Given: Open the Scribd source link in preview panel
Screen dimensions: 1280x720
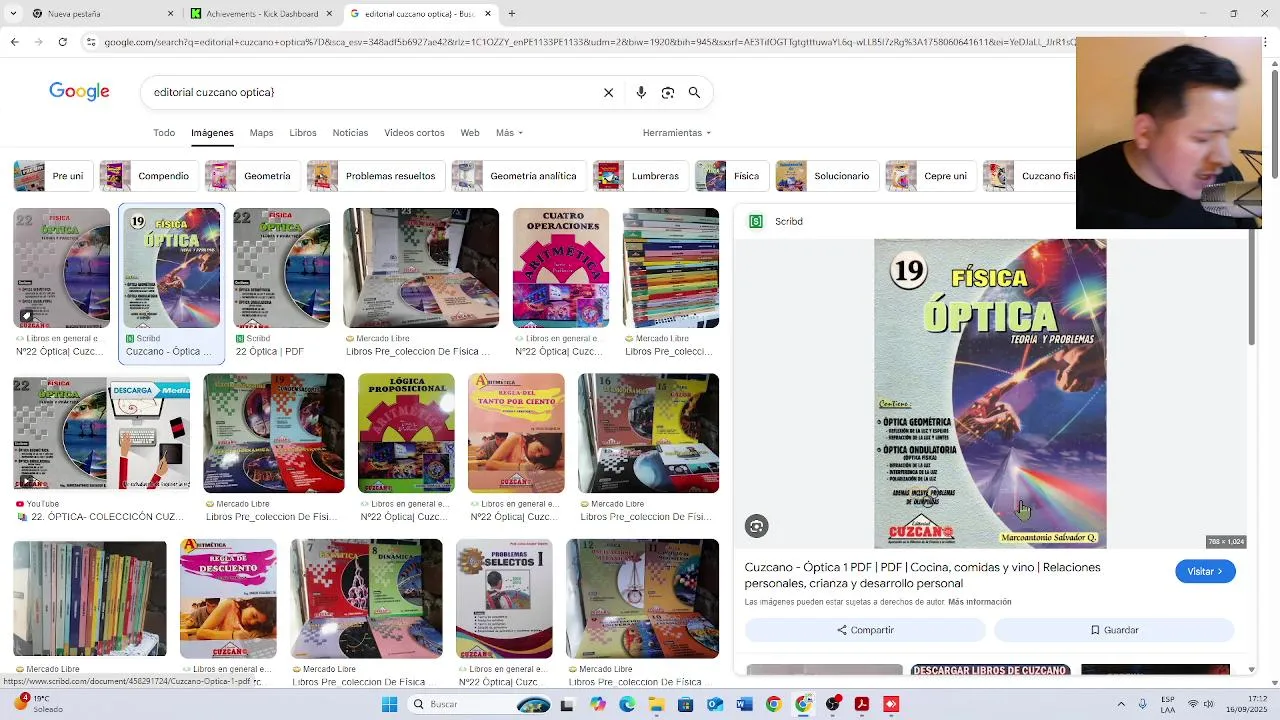Looking at the screenshot, I should point(776,221).
